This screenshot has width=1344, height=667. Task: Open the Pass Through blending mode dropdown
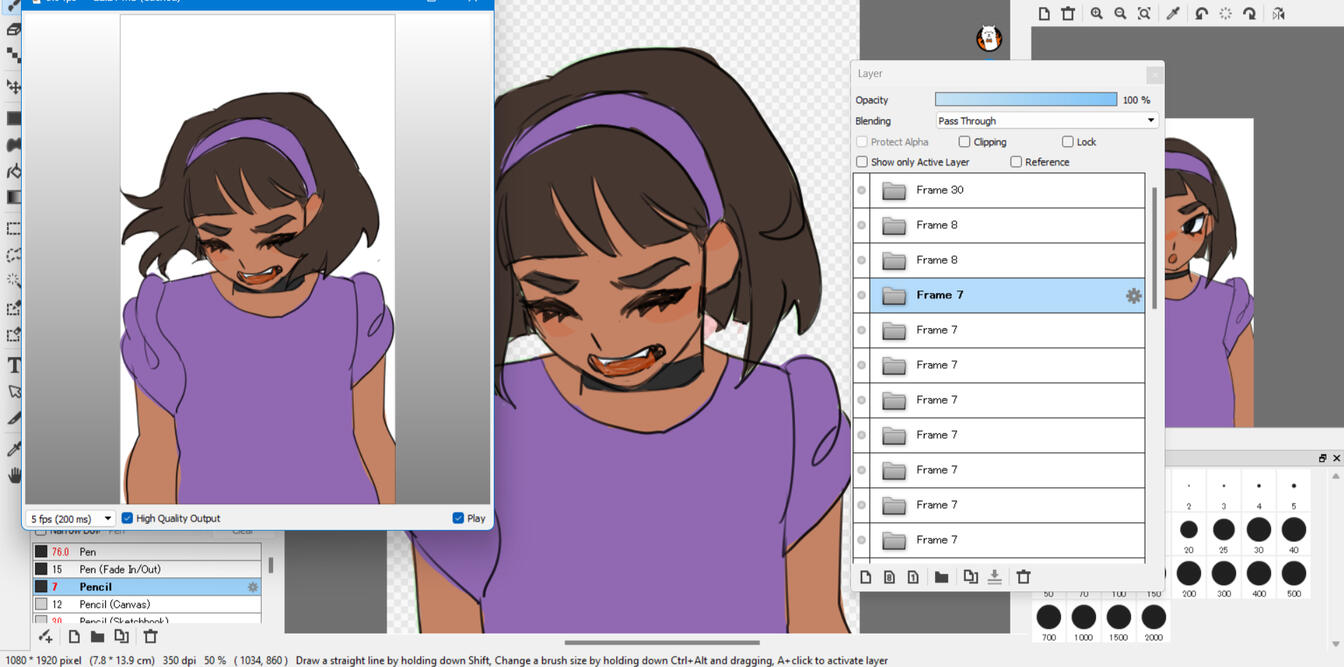(1046, 120)
